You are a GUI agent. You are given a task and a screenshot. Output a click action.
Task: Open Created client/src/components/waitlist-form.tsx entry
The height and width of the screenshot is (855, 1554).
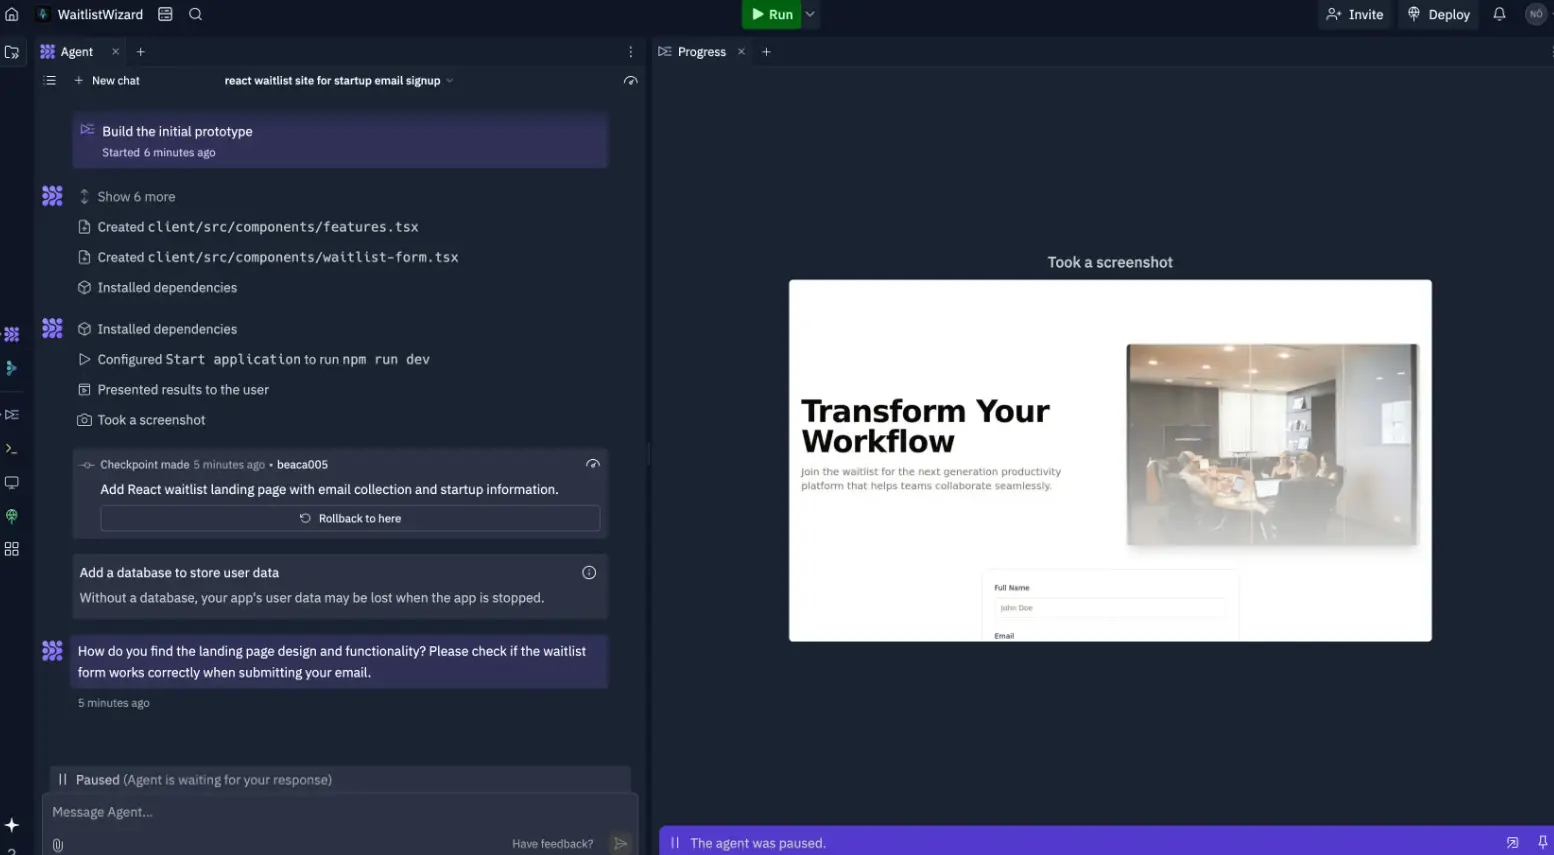(269, 257)
